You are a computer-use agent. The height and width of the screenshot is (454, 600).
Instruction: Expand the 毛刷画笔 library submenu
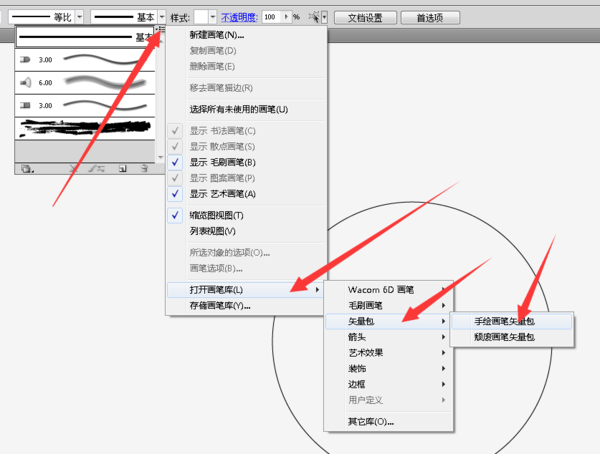click(x=389, y=305)
